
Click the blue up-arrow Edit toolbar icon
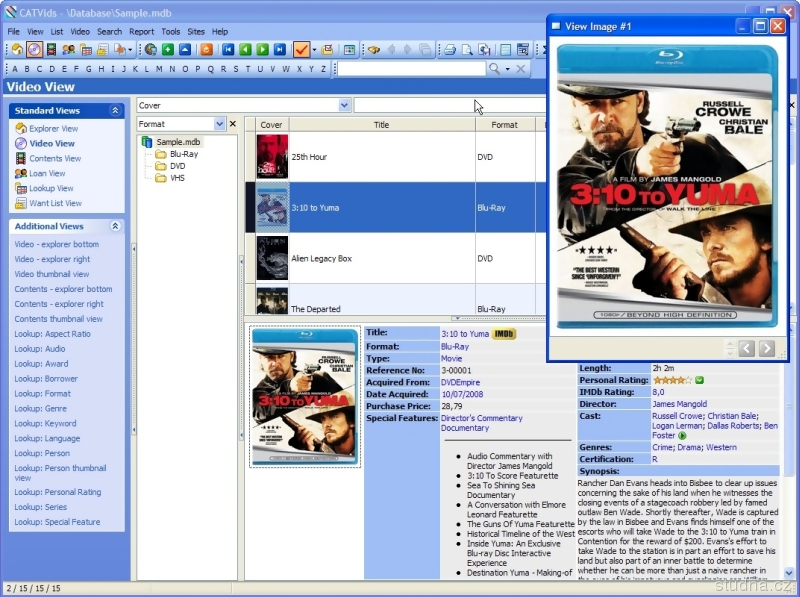point(185,49)
